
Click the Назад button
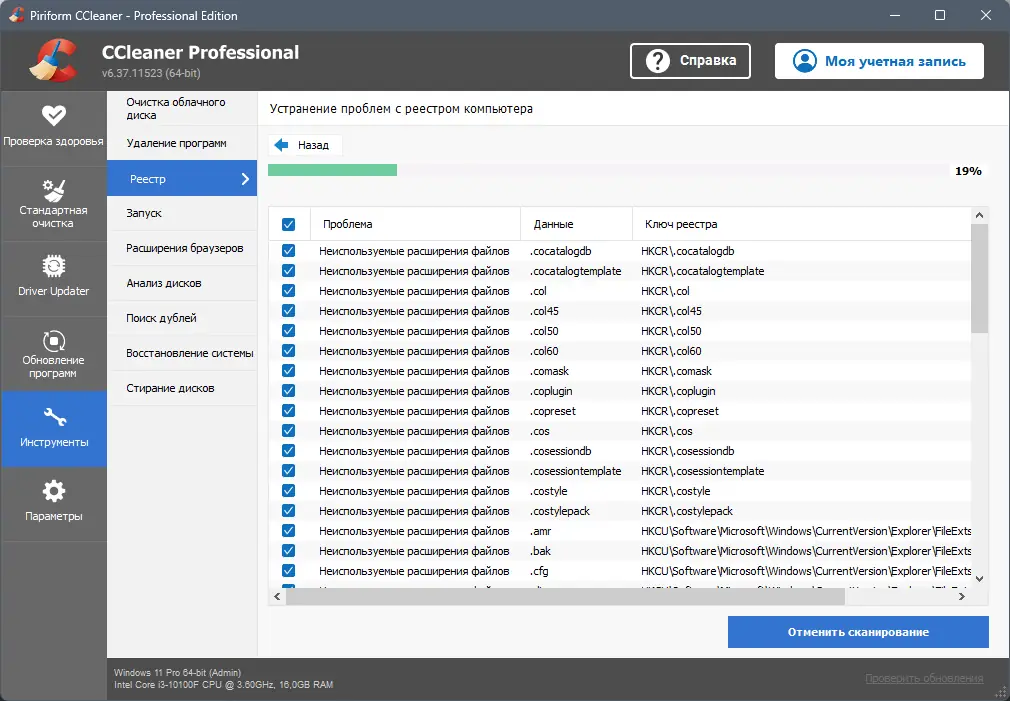pyautogui.click(x=305, y=145)
